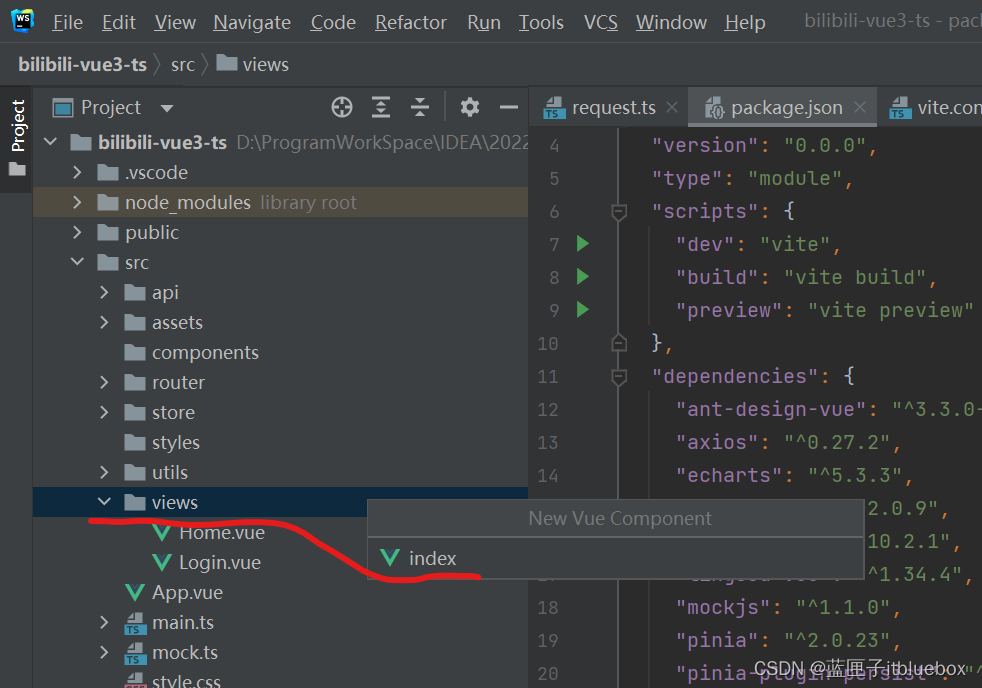Expand the .vscode folder
The image size is (982, 688).
(77, 172)
